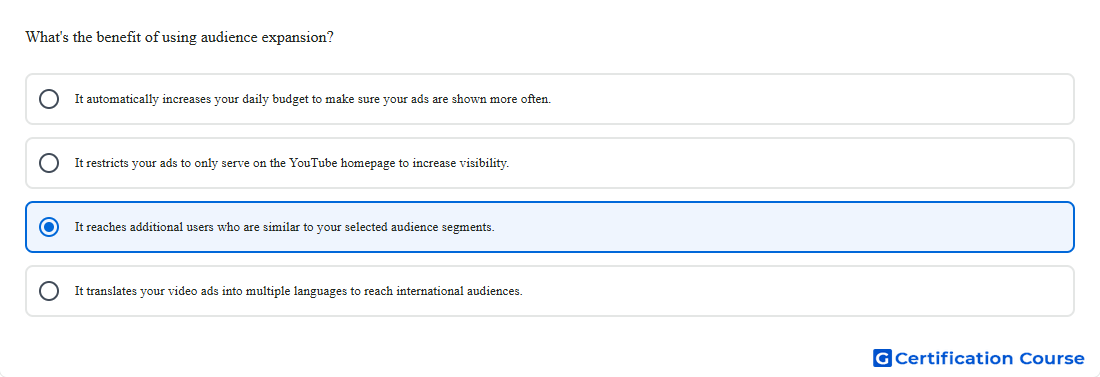This screenshot has height=377, width=1100.
Task: Click text "It restricts your ads to only serve"
Action: click(x=162, y=163)
